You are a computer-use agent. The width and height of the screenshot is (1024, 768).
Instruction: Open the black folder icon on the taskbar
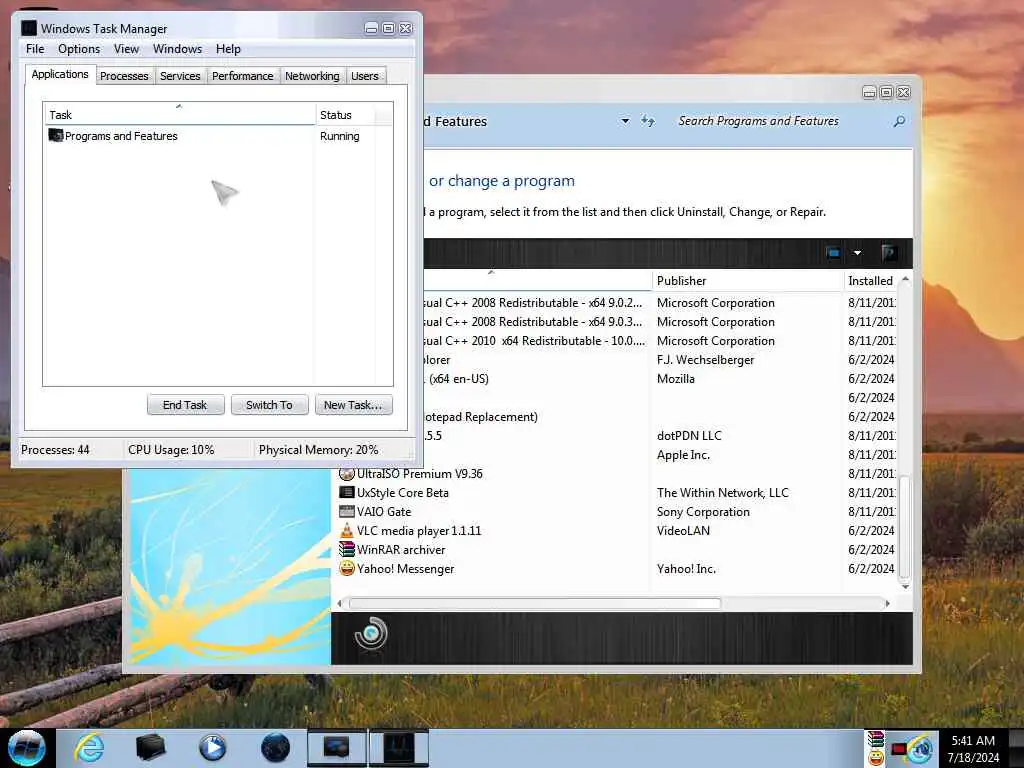150,748
